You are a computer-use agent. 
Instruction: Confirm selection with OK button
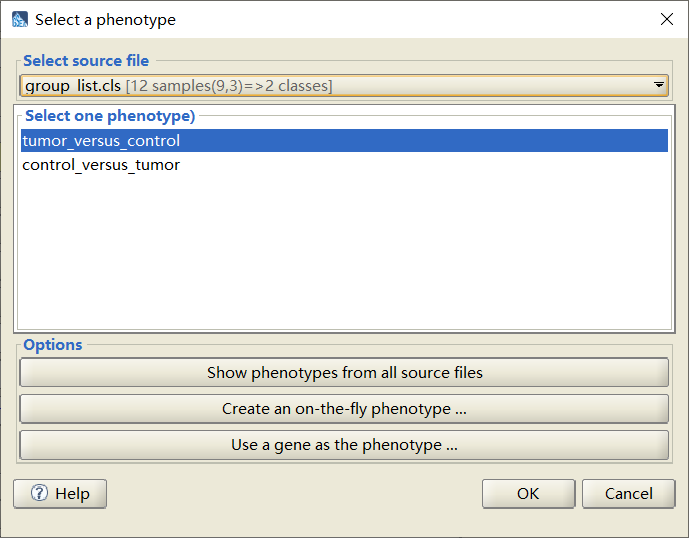[x=529, y=494]
